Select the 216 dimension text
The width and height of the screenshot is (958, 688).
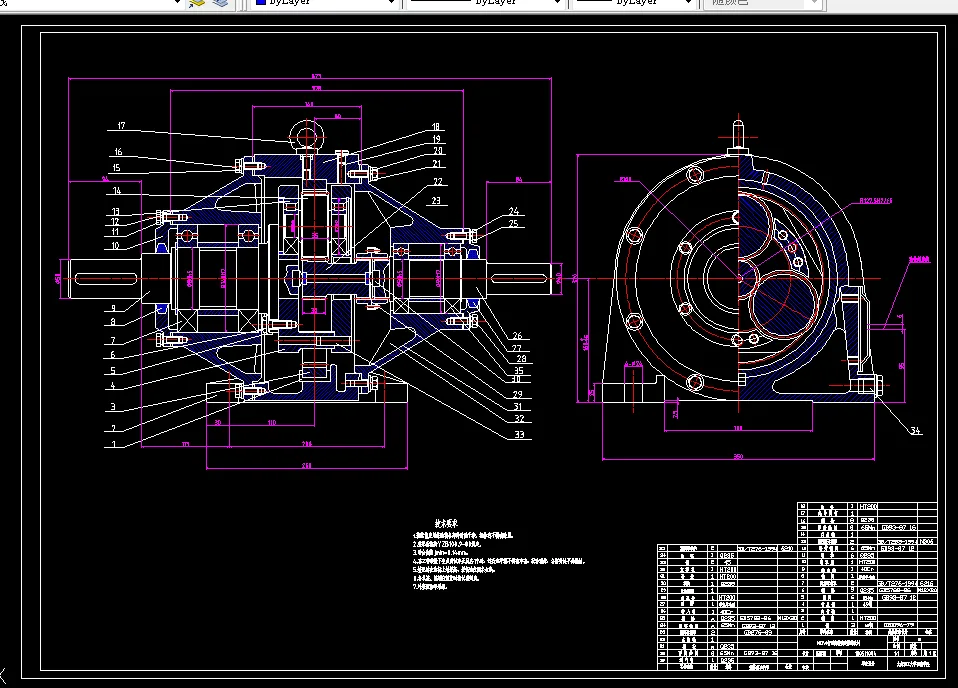click(x=307, y=444)
